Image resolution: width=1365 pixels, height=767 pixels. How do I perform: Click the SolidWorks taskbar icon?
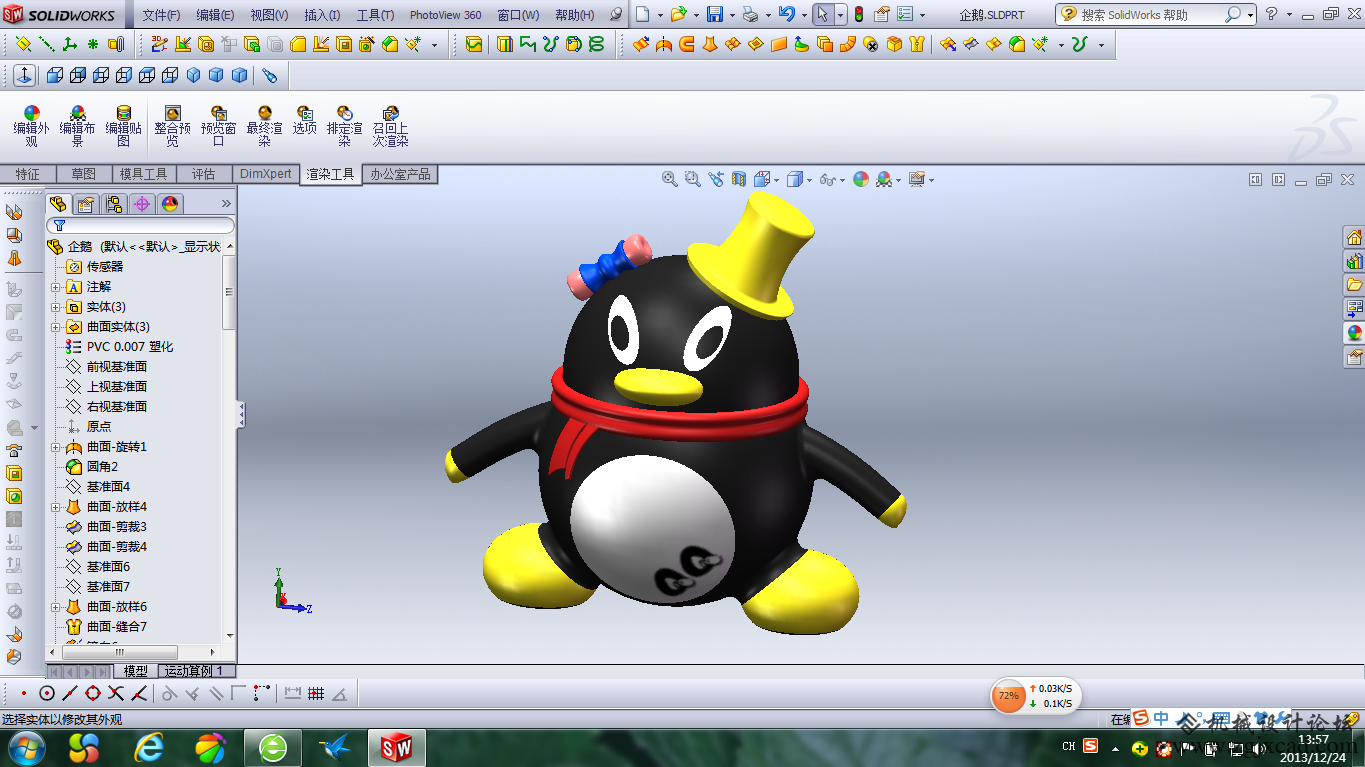397,747
